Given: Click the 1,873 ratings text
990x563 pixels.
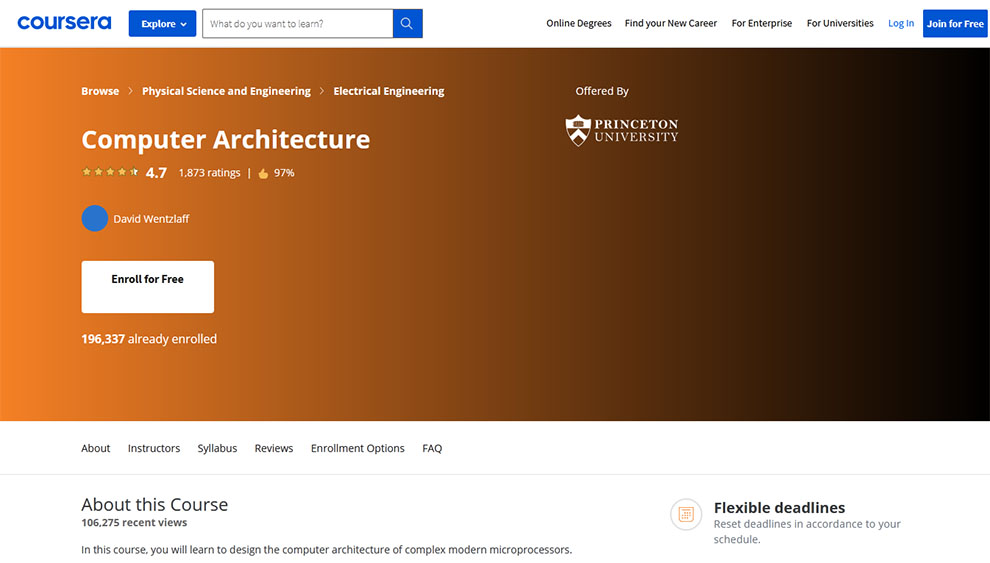Looking at the screenshot, I should coord(209,173).
